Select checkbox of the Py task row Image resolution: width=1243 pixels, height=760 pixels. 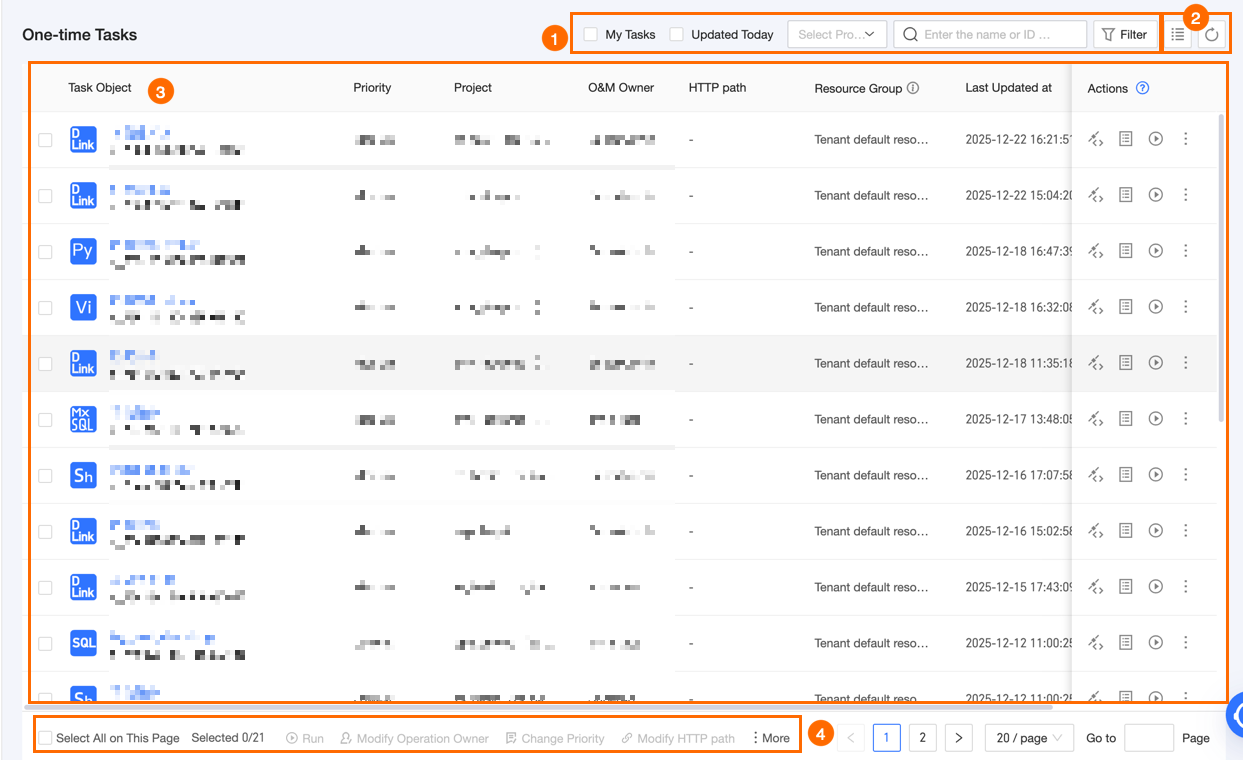tap(45, 252)
